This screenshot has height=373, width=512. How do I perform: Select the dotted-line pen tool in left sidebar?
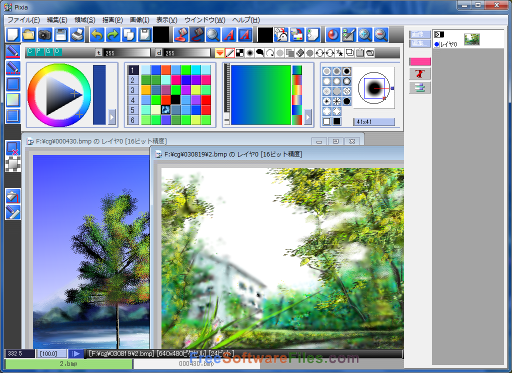click(x=13, y=68)
